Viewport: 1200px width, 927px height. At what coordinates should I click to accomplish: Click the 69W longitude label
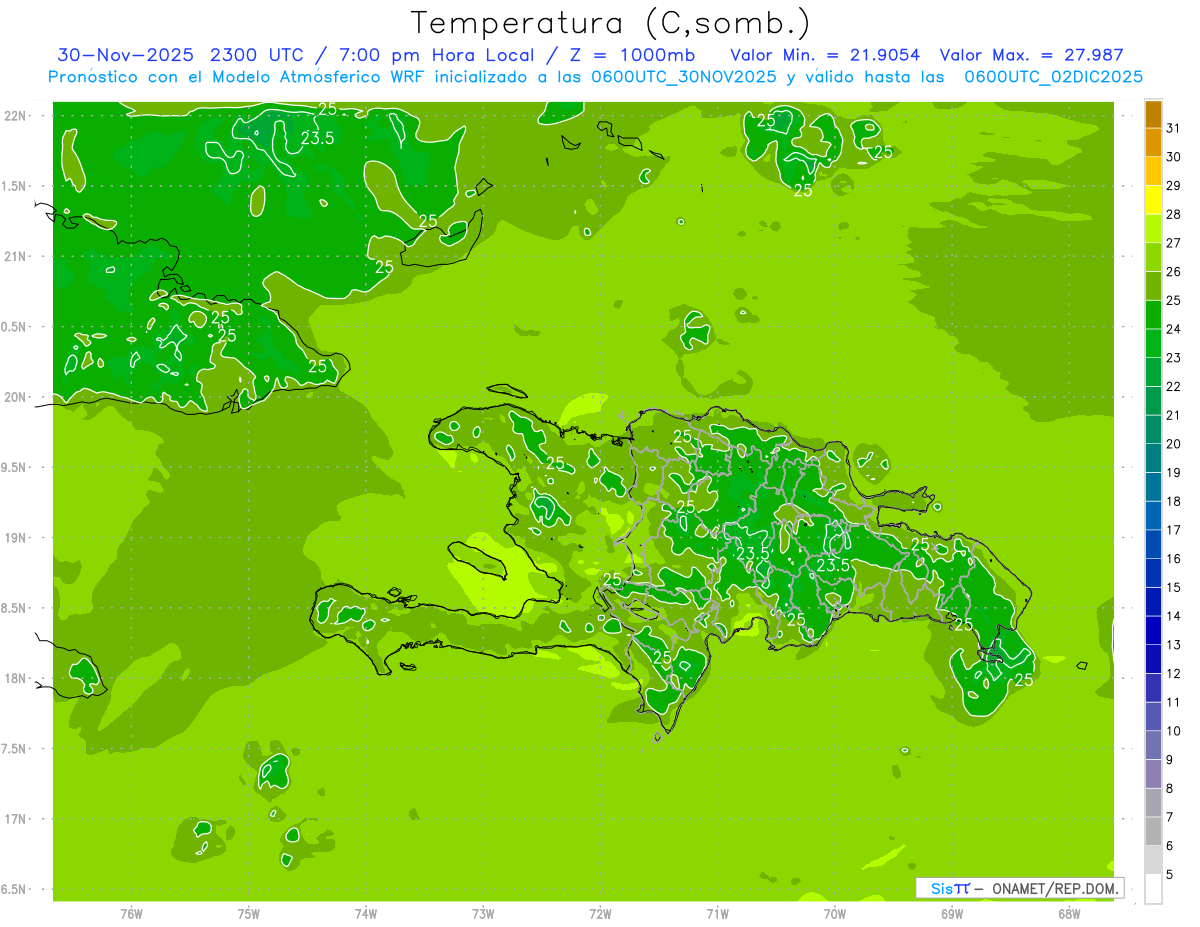[x=952, y=913]
